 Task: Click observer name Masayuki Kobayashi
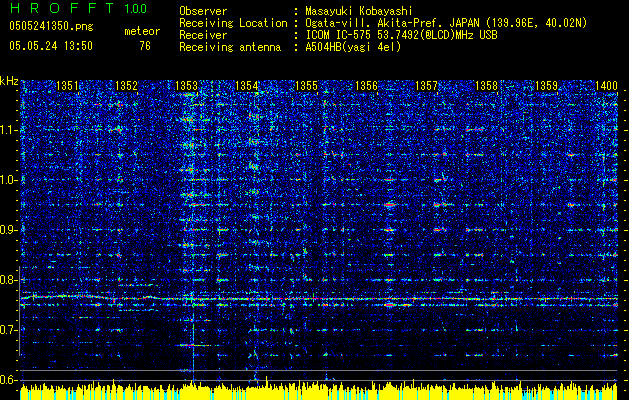pos(359,11)
